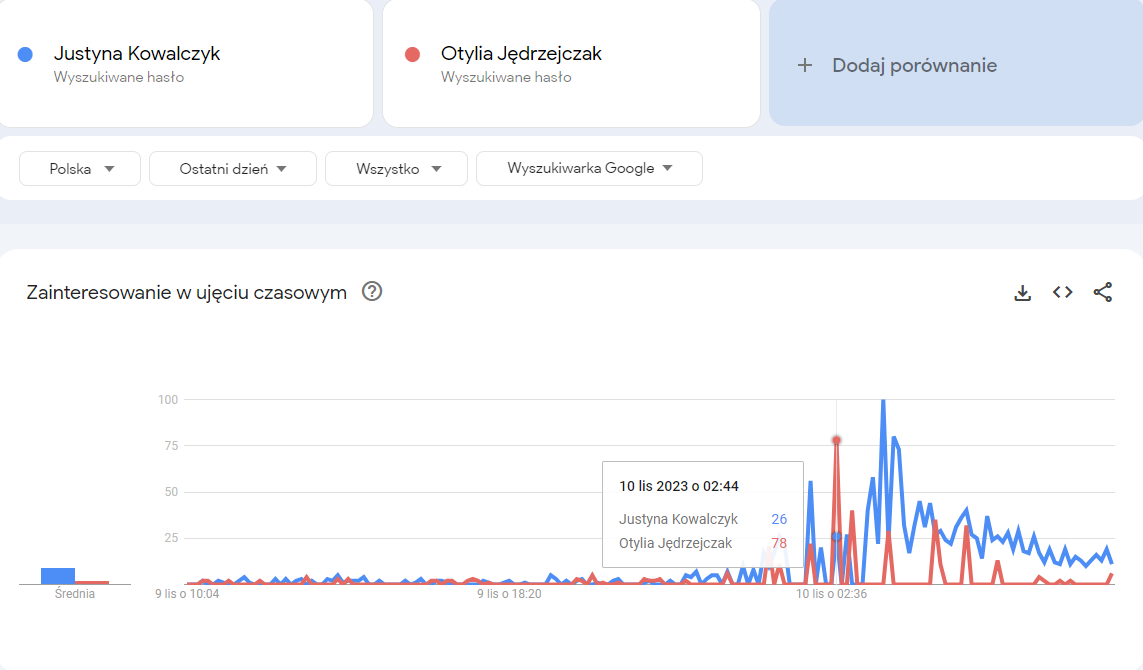Click the value 78 in tooltip

[779, 543]
